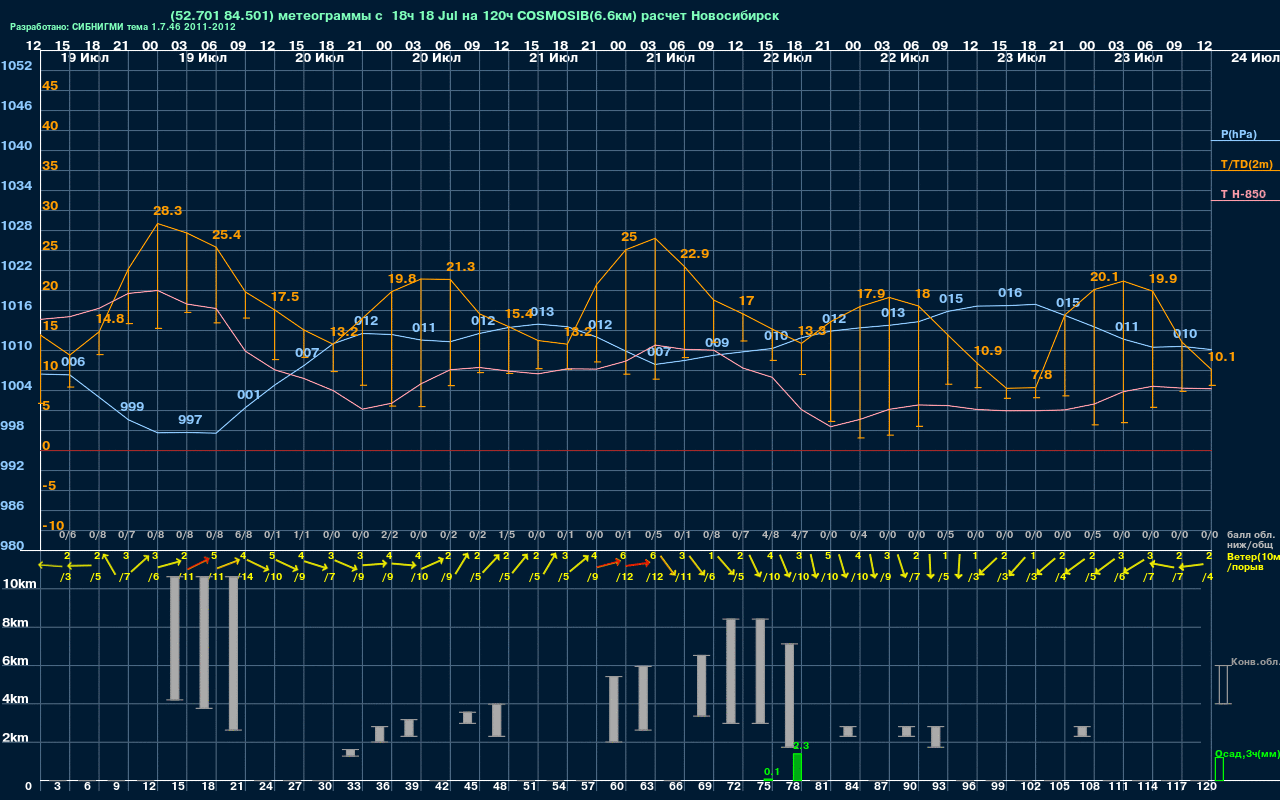Click the 10.1 temperature label
Screen dimensions: 1280x800
tap(1222, 357)
